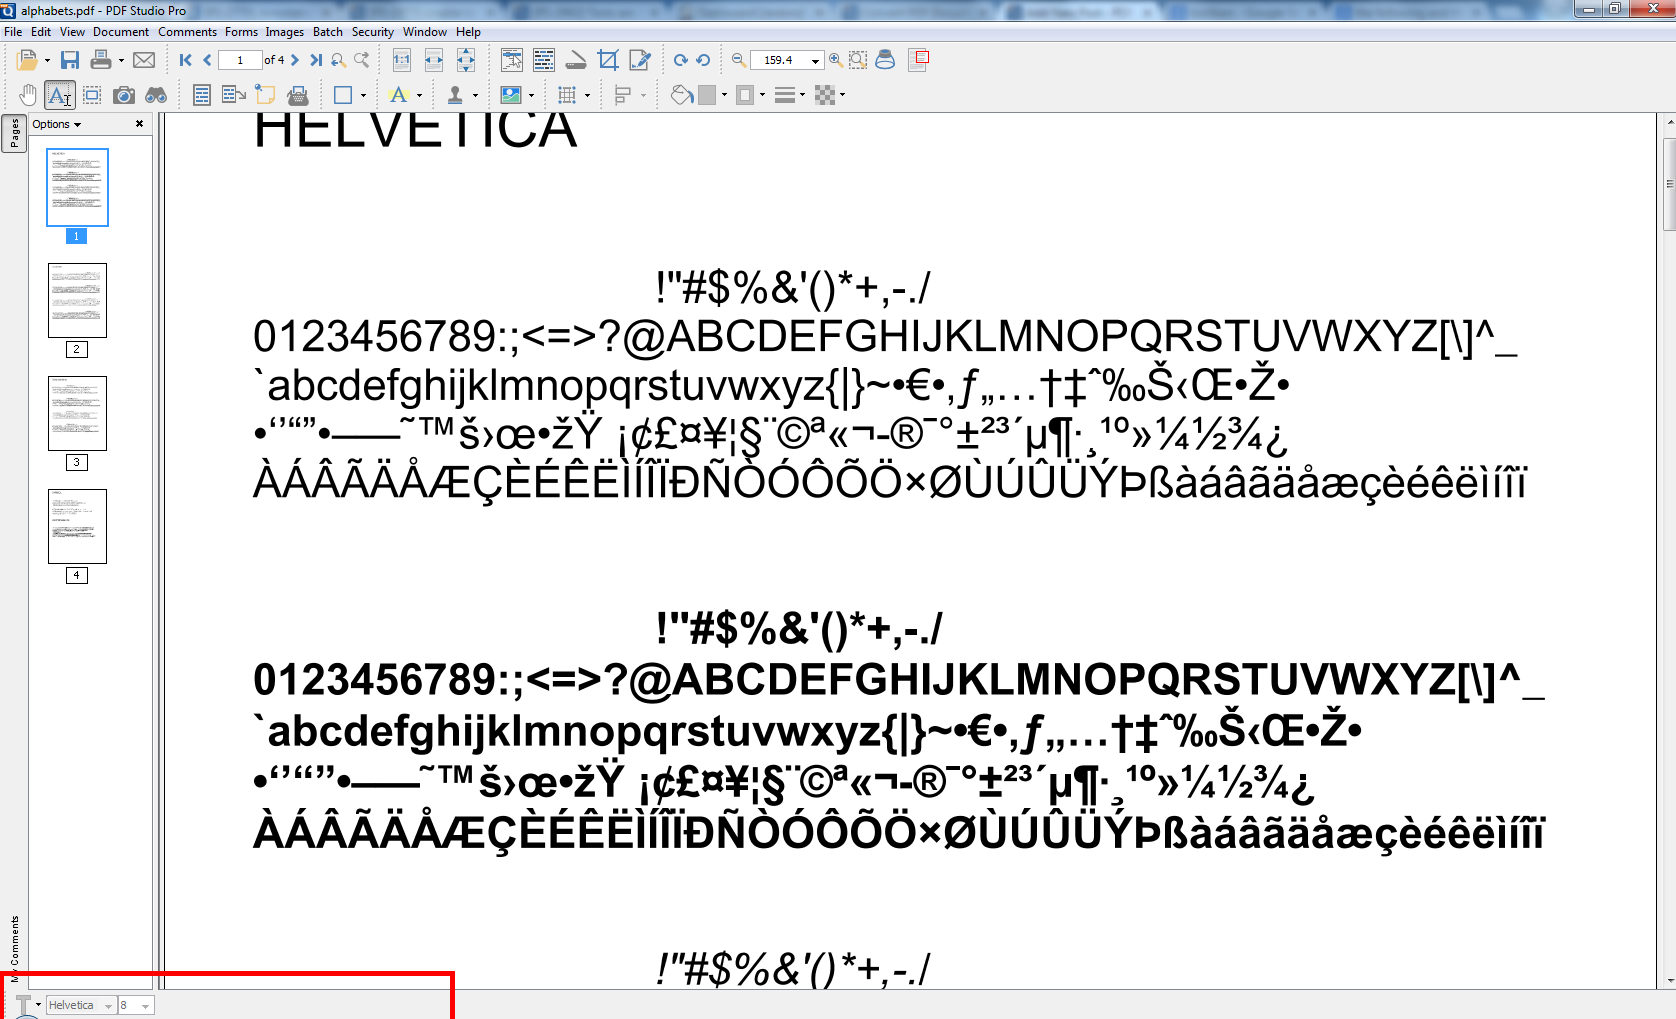Zoom out with the minus magnifier

click(x=739, y=60)
